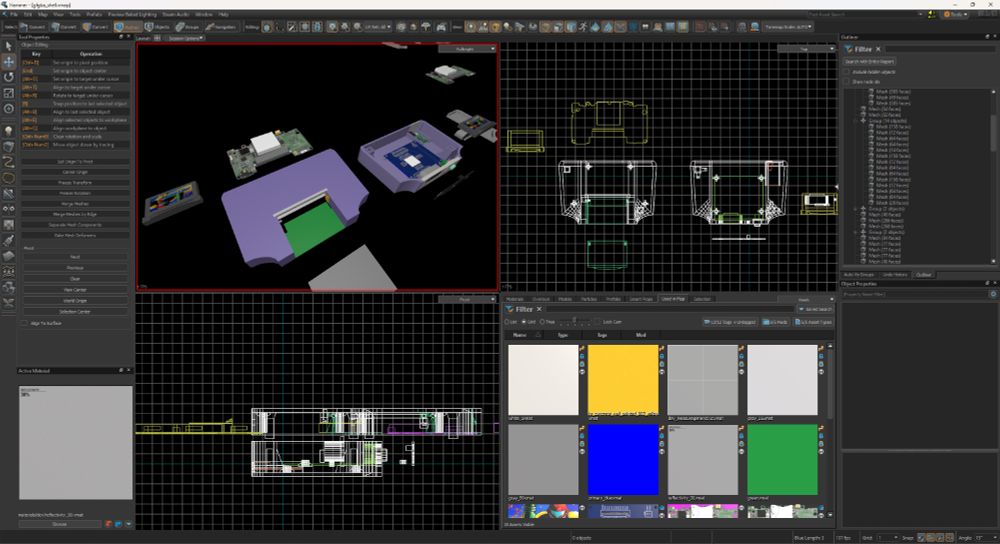Open the 3D viewport view mode dropdown
The image size is (1000, 544).
[467, 48]
